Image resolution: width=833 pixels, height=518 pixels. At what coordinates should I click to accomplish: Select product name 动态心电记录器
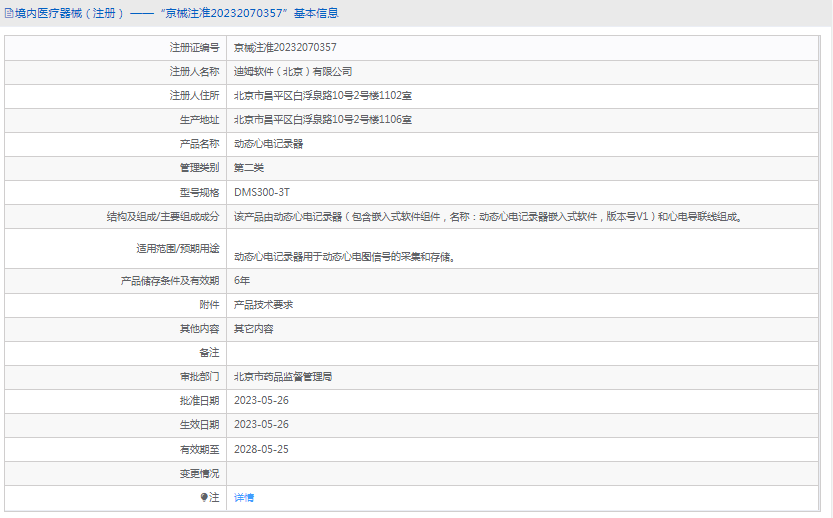268,144
